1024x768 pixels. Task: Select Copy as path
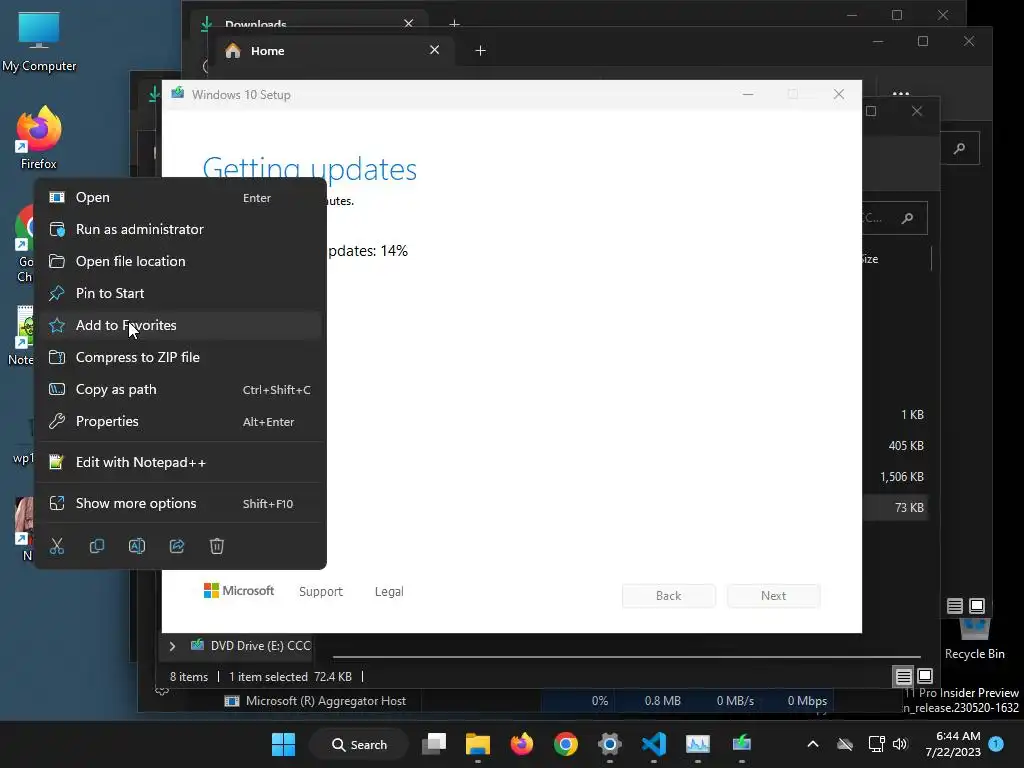tap(180, 389)
